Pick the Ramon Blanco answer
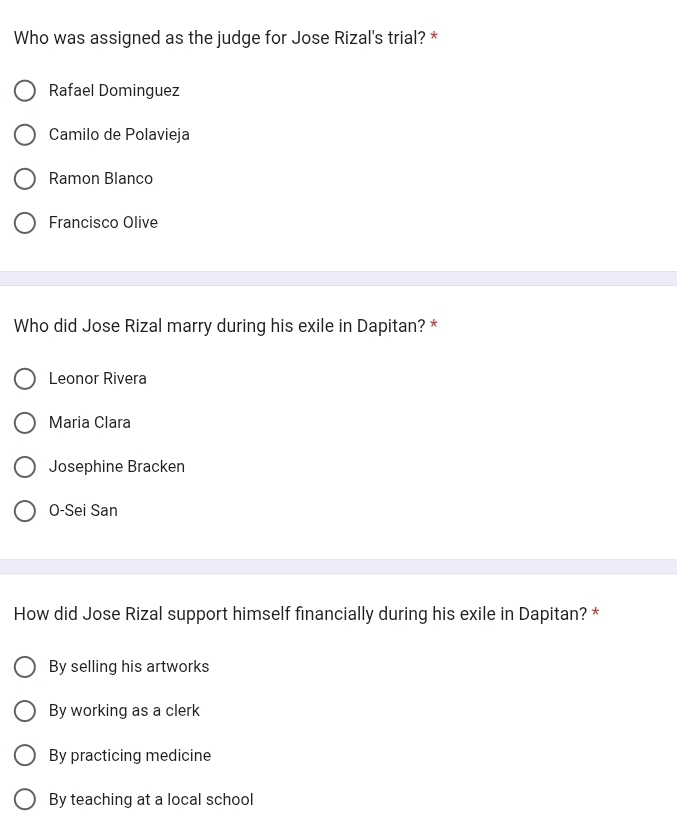This screenshot has height=840, width=677. [x=25, y=179]
